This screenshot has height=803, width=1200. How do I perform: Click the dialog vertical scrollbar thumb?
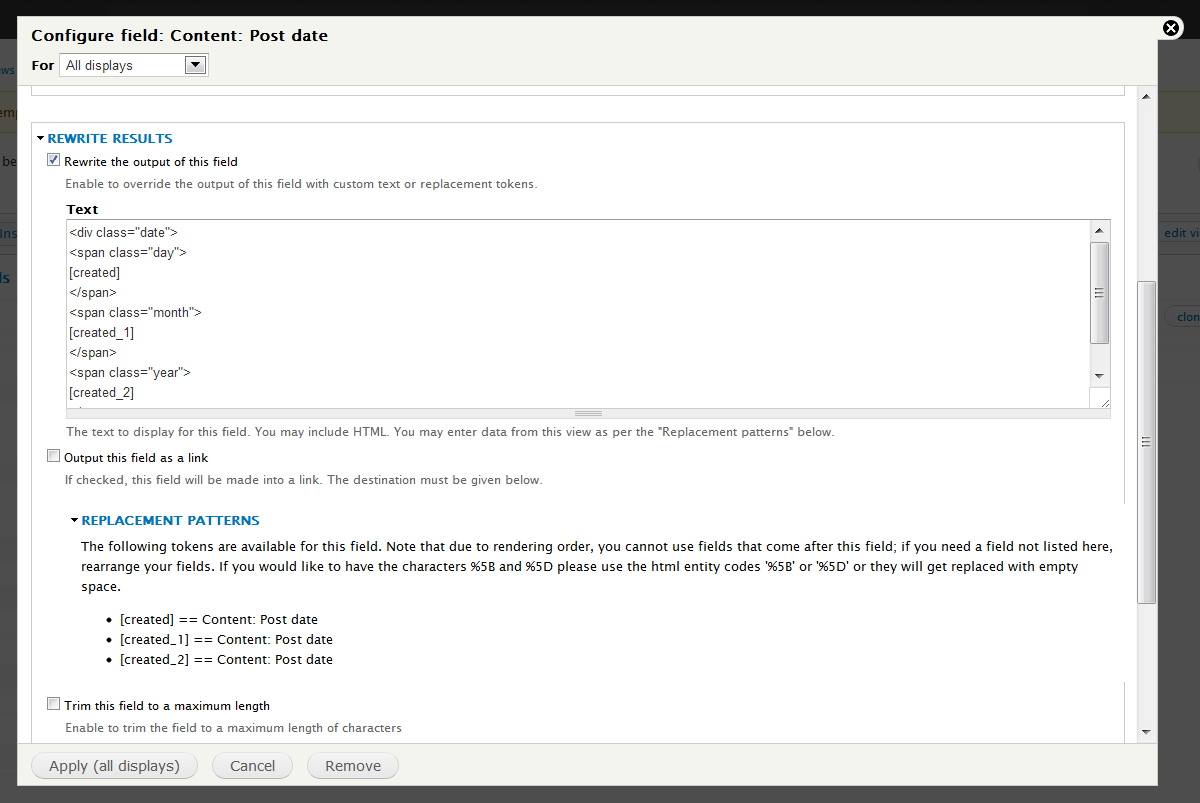point(1147,442)
